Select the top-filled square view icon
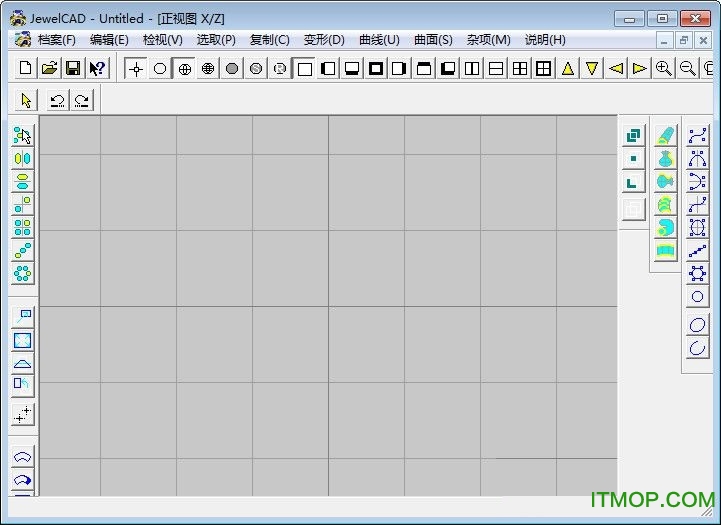 point(424,68)
